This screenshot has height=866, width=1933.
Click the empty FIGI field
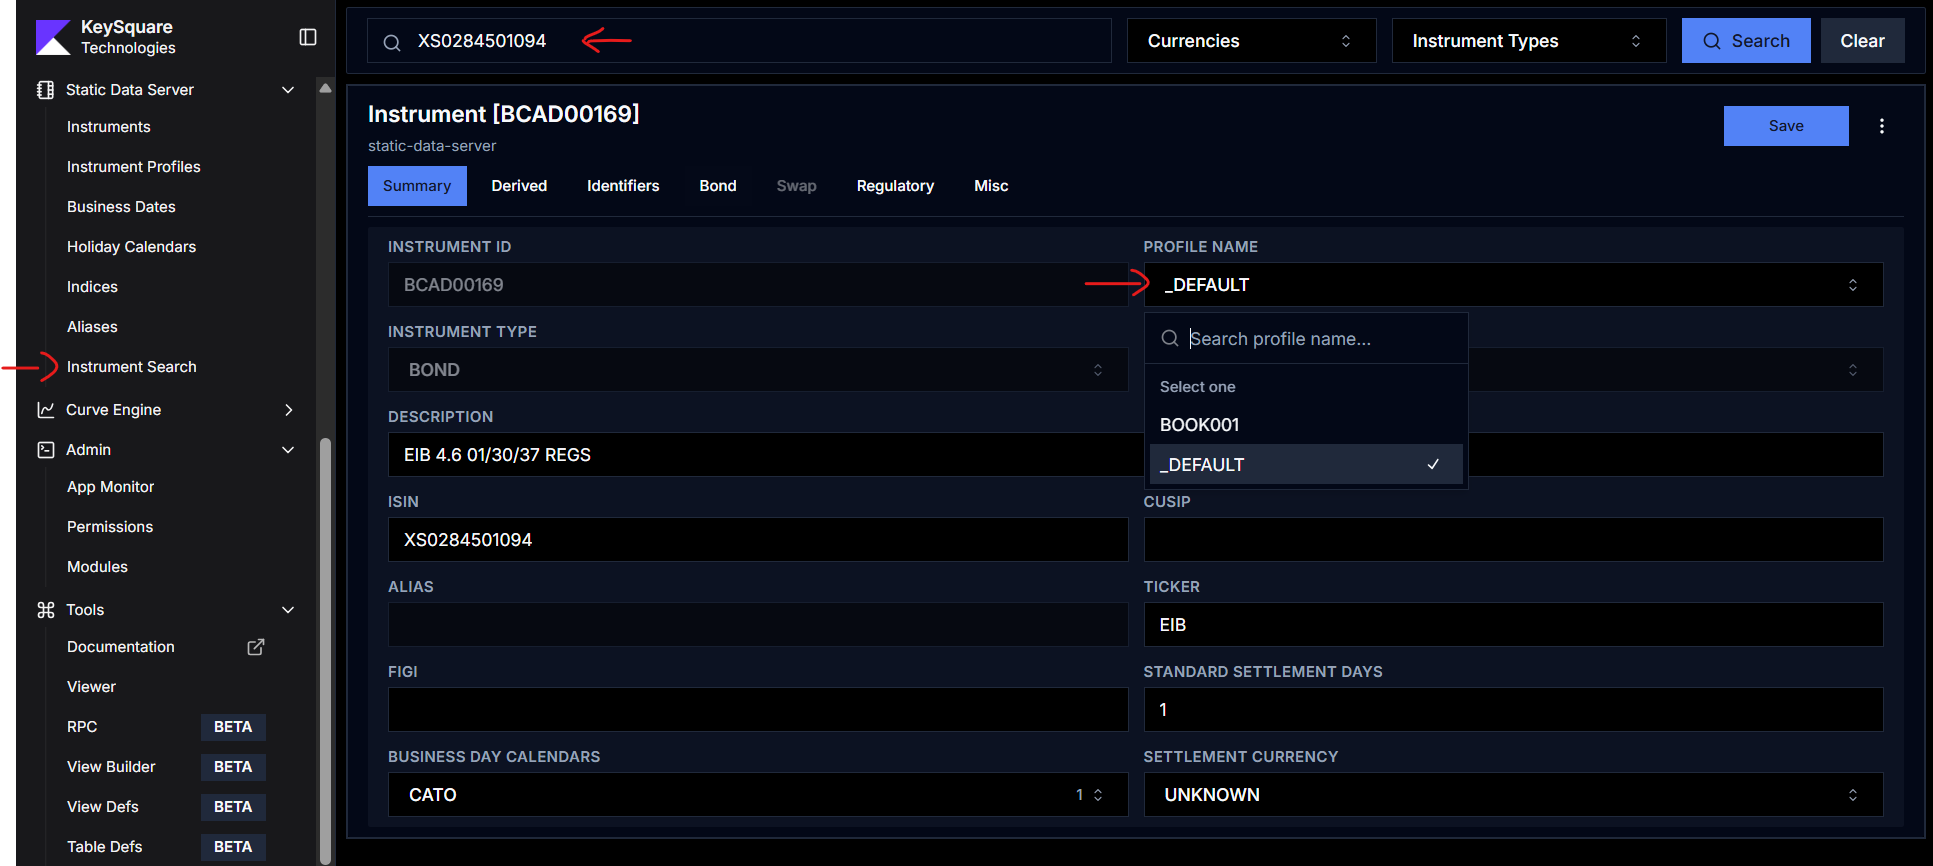[x=758, y=710]
